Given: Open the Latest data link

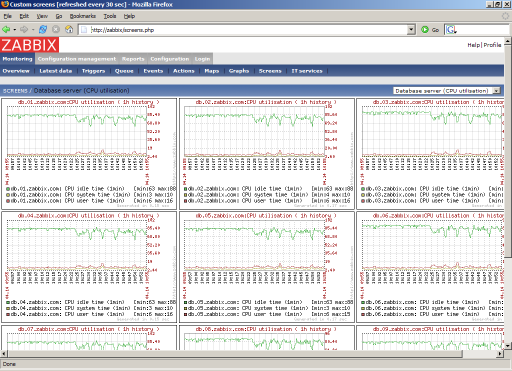Looking at the screenshot, I should click(56, 71).
